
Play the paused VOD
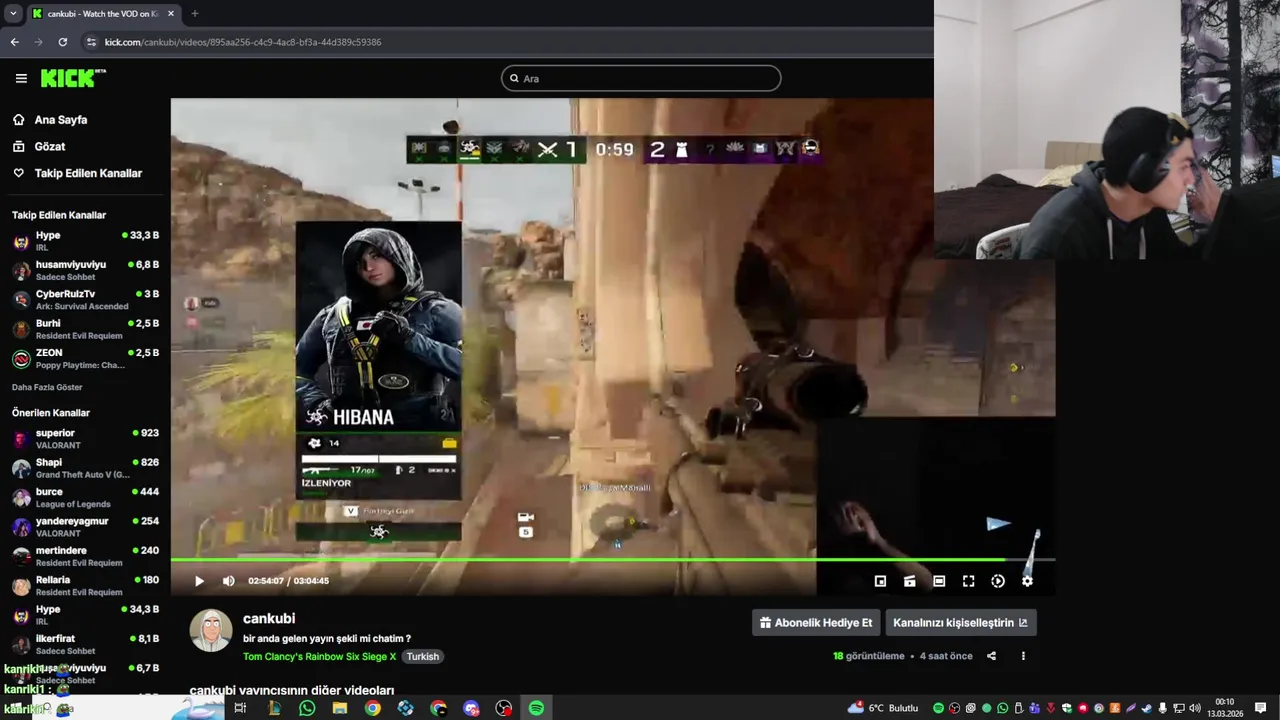[x=199, y=581]
